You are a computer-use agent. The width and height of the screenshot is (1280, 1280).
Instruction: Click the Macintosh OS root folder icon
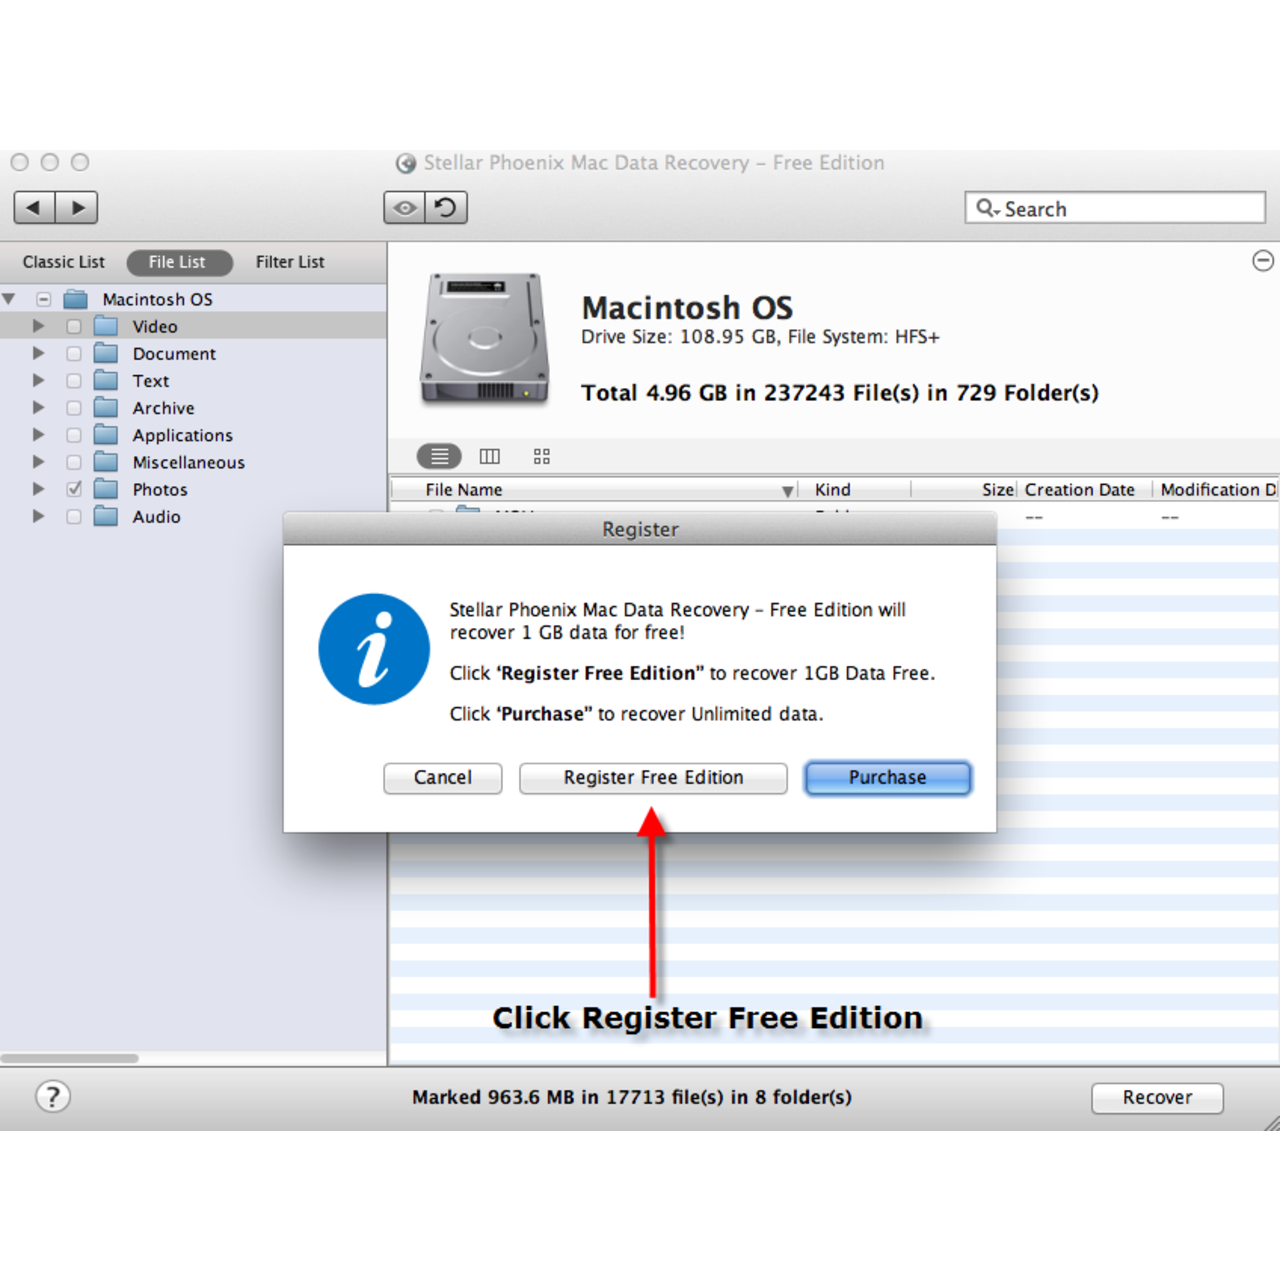point(76,299)
